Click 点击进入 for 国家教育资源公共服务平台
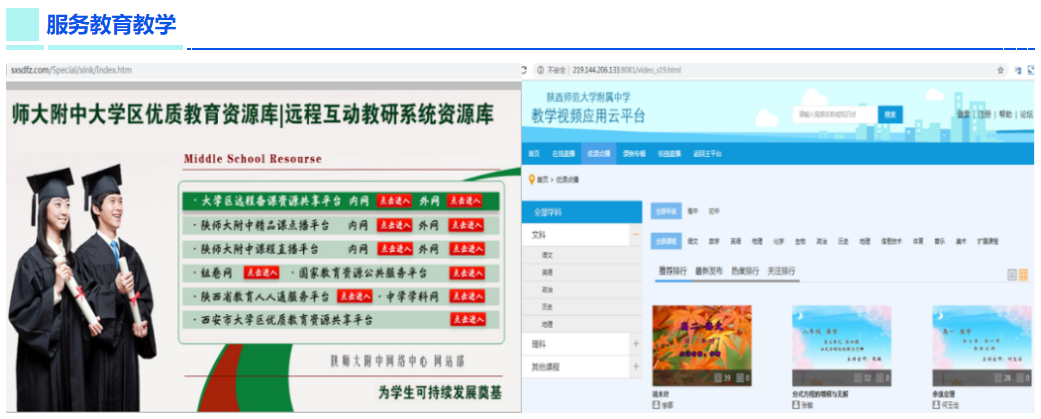The image size is (1041, 419). [x=467, y=273]
